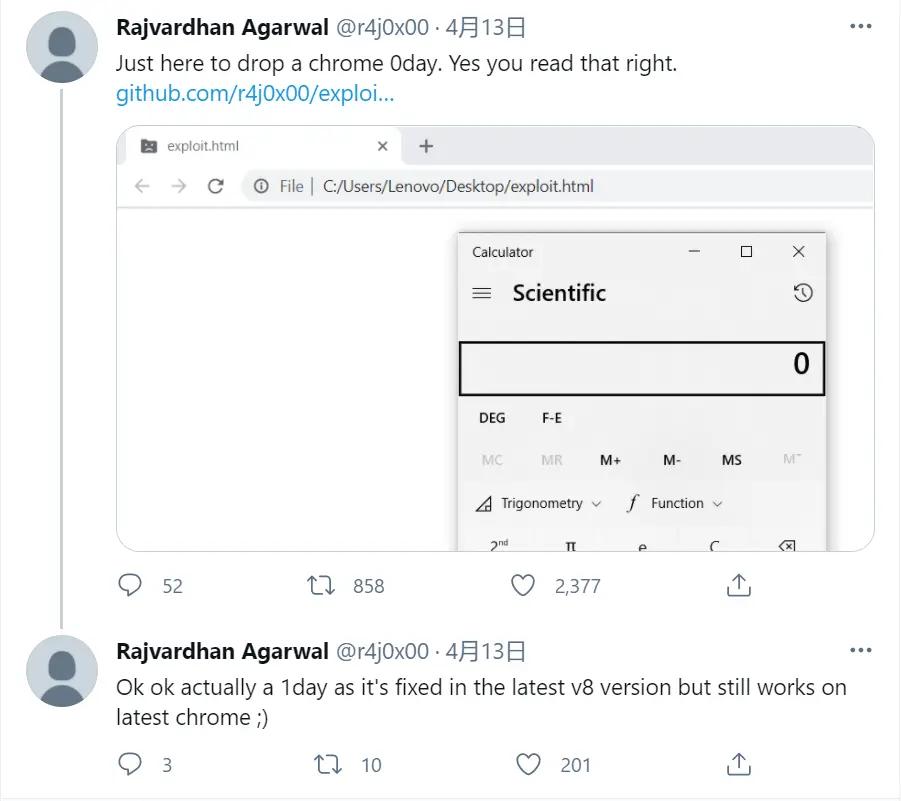
Task: Open the first tweet's profile avatar
Action: pos(62,48)
